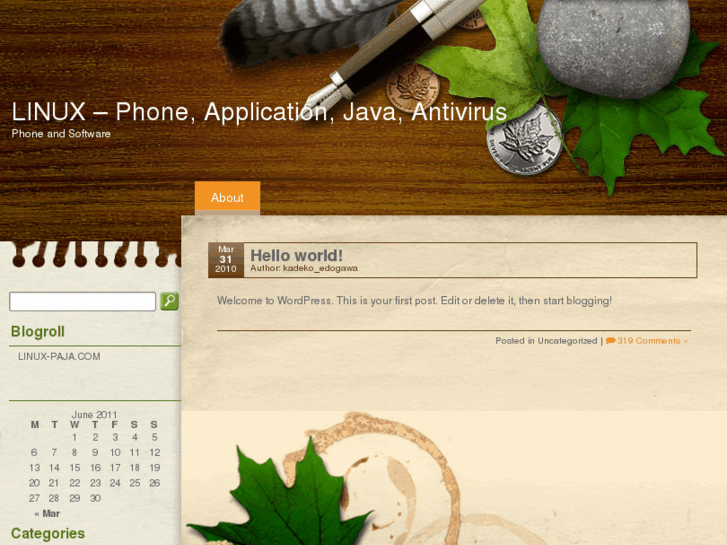Click the Categories heading
This screenshot has height=545, width=727.
click(48, 533)
